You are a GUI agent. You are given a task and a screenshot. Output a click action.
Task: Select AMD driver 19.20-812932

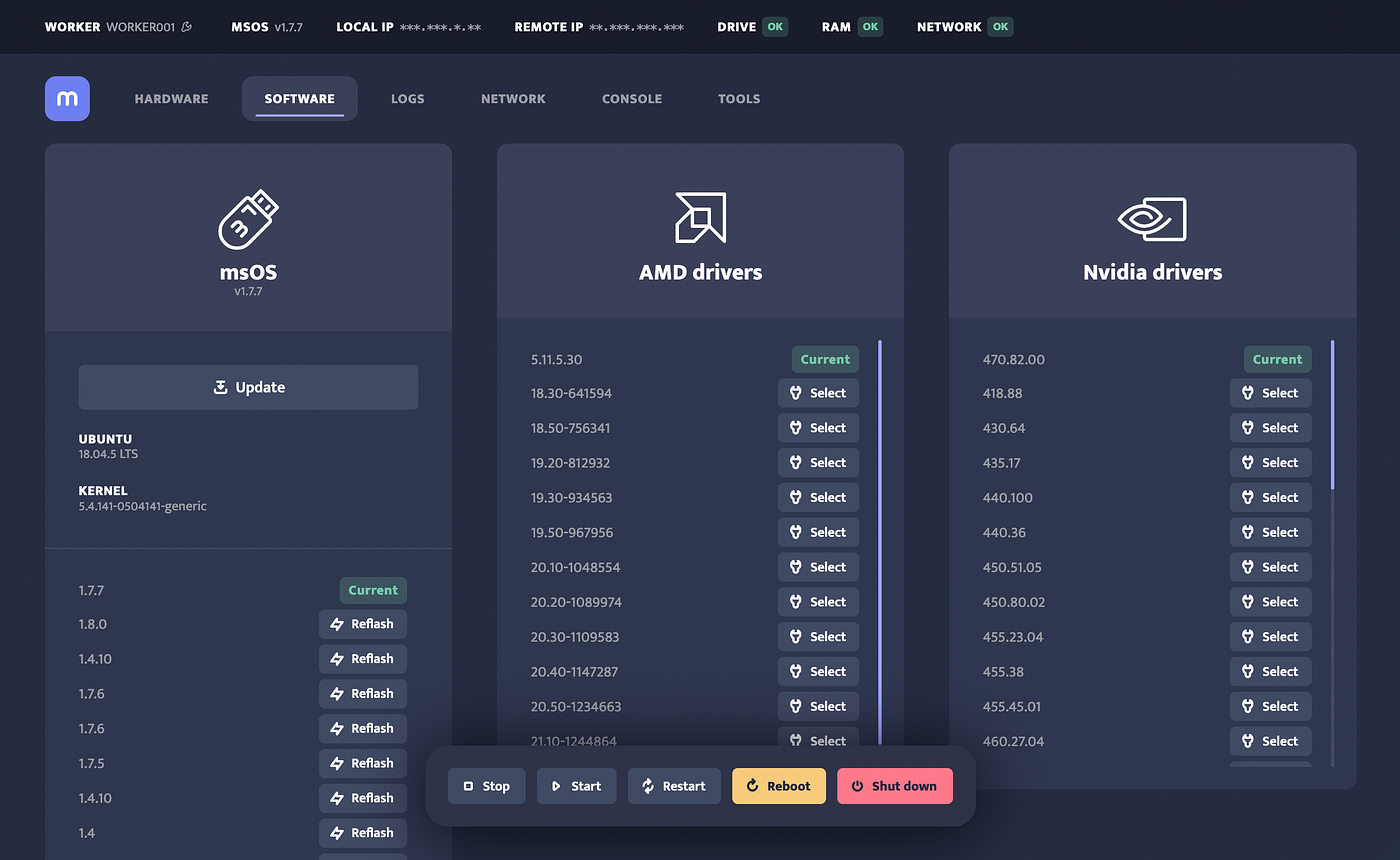point(818,463)
